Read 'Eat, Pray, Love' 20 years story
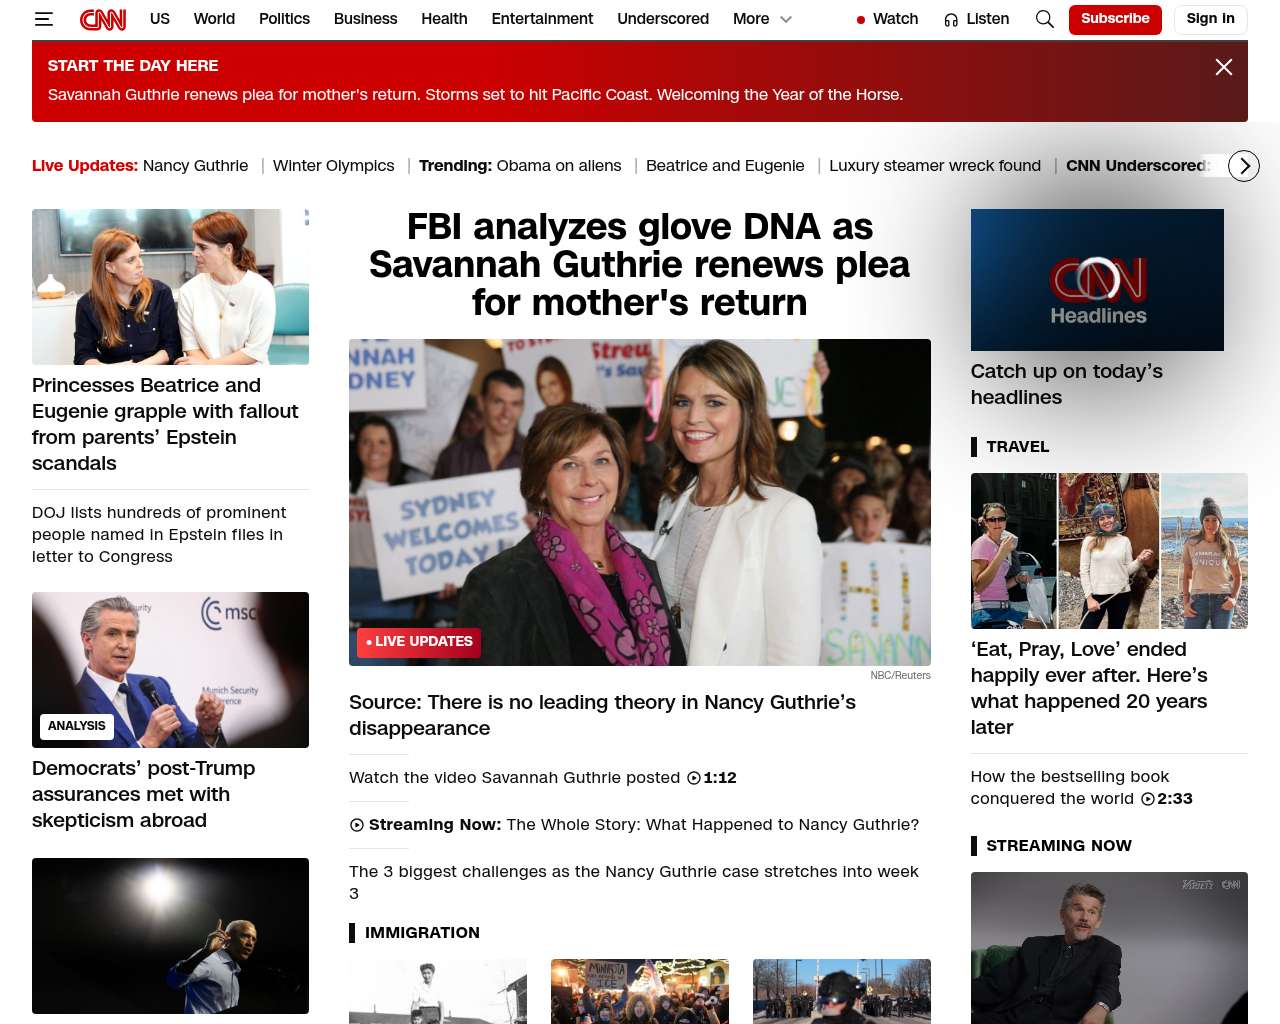 [x=1089, y=688]
